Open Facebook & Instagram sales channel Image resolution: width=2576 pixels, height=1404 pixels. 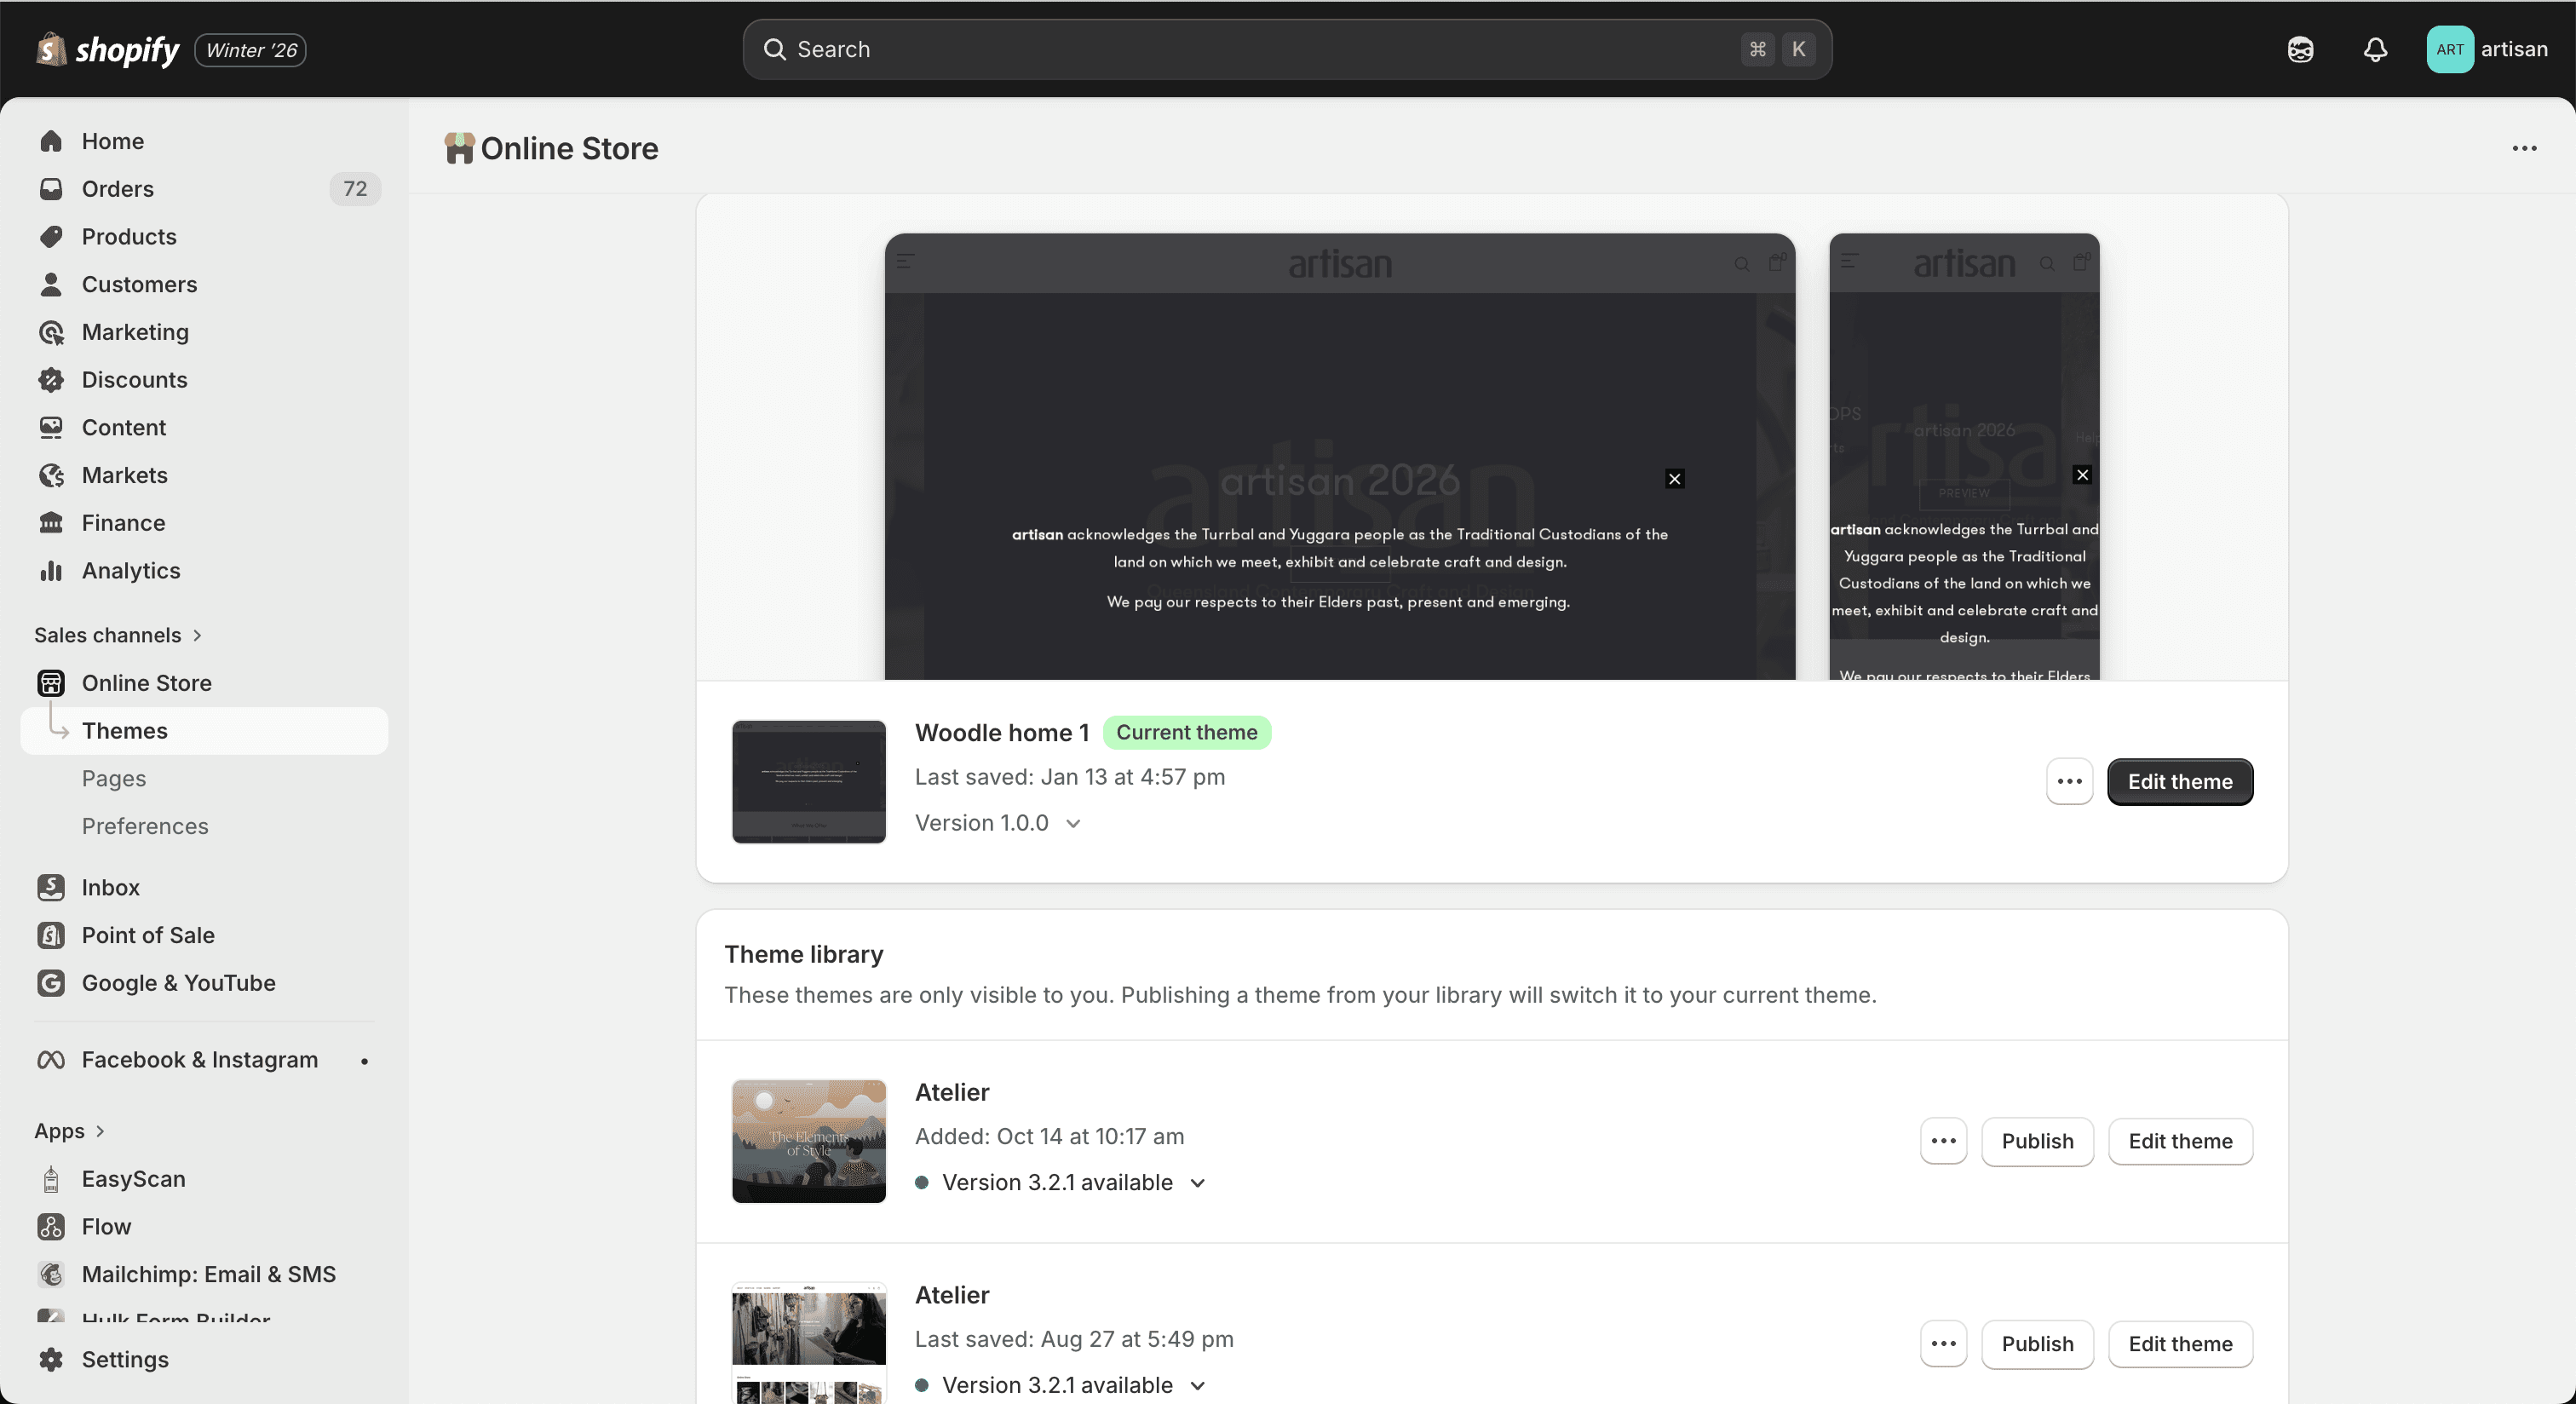[199, 1059]
